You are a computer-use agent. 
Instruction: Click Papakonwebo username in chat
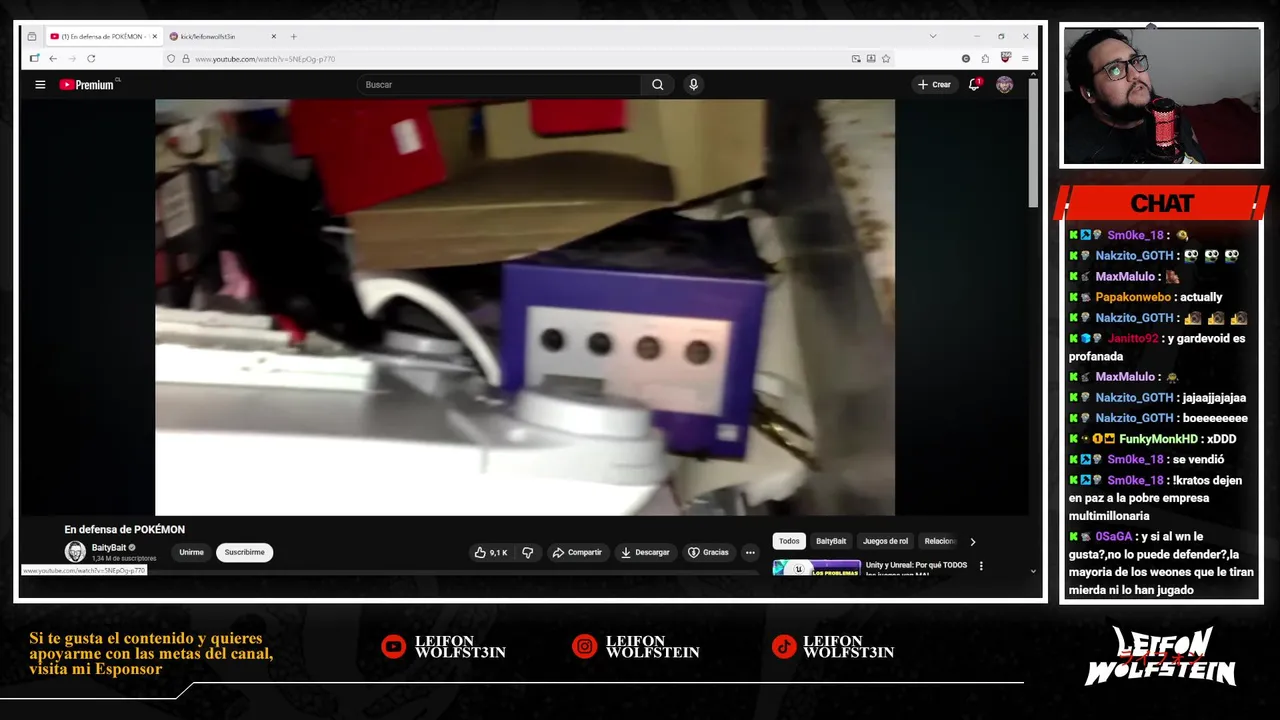coord(1132,297)
